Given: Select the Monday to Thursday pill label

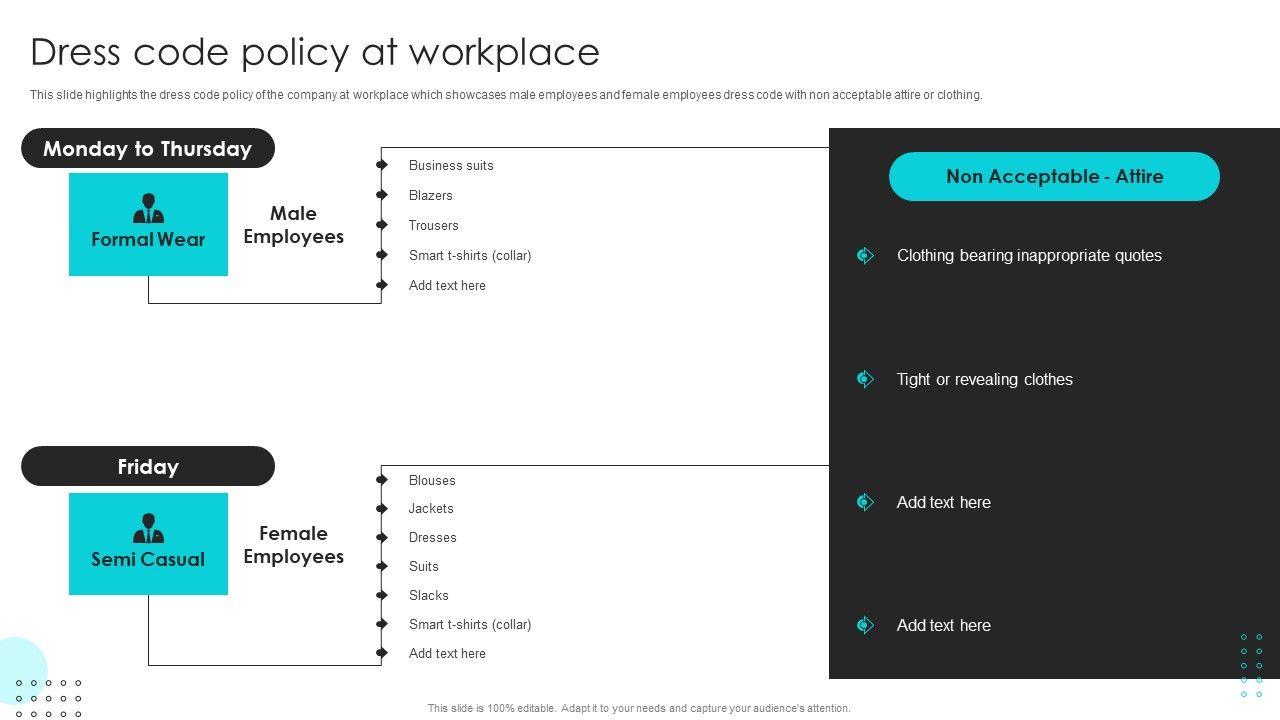Looking at the screenshot, I should 148,148.
